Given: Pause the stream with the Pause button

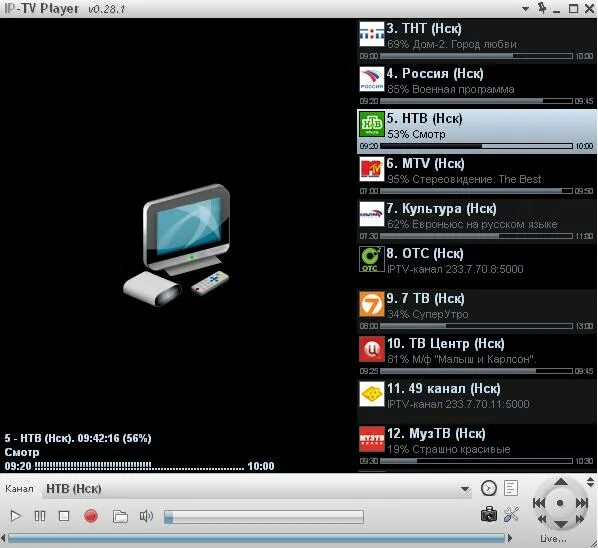Looking at the screenshot, I should (x=40, y=516).
